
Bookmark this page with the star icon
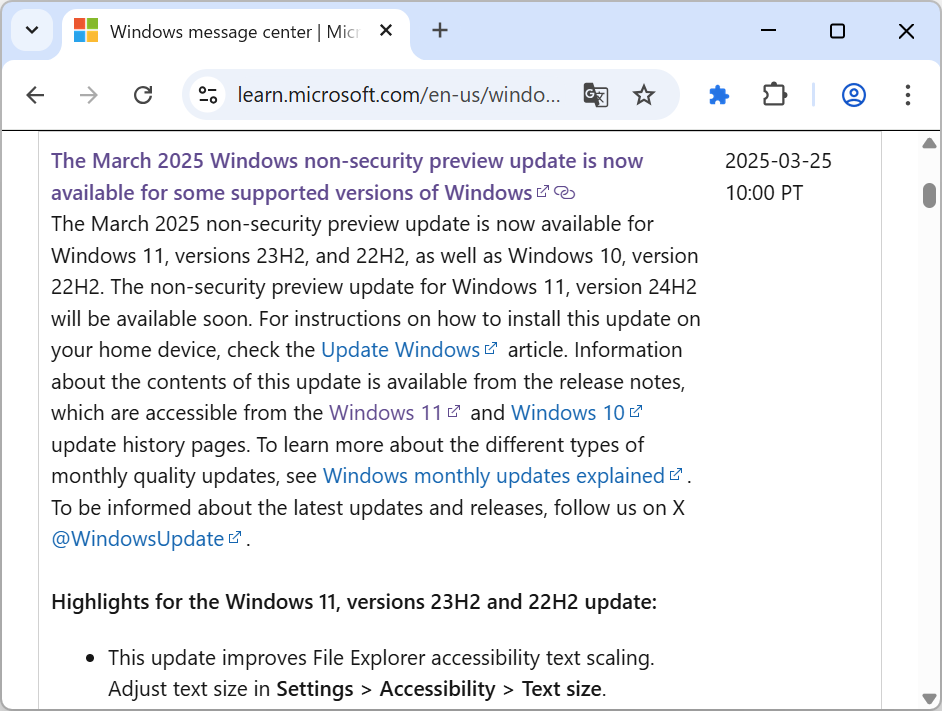point(644,95)
